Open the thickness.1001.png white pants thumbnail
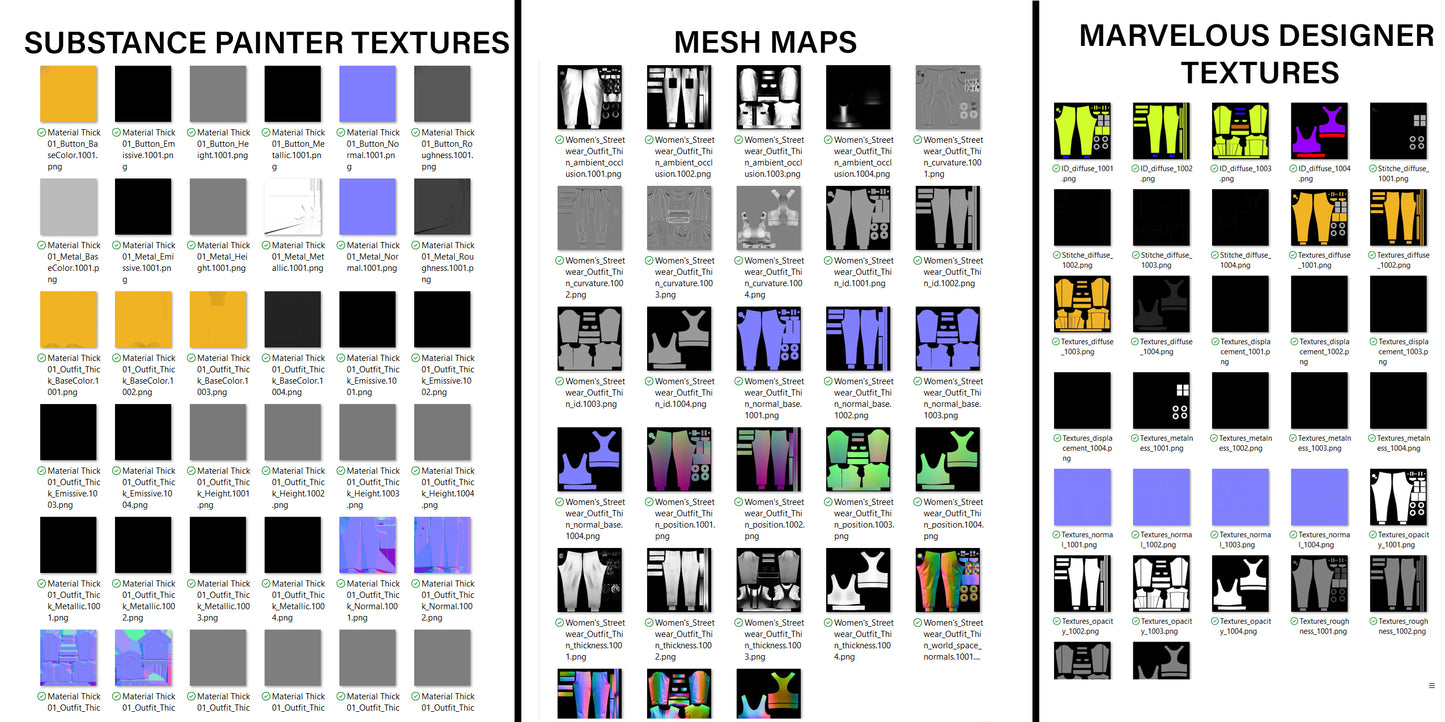Screen dimensions: 1445x722 (590, 580)
